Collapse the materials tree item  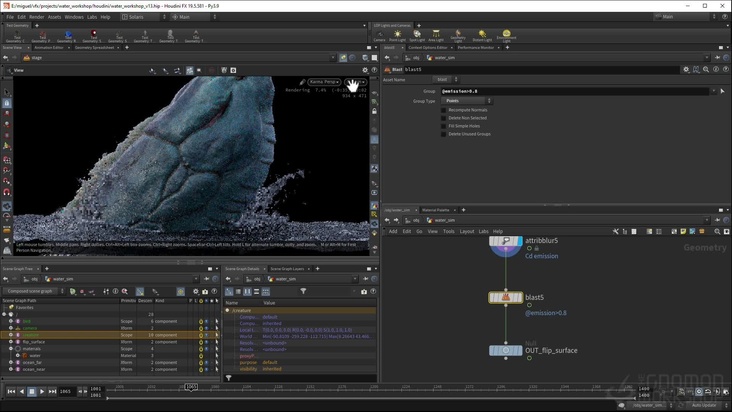coord(11,349)
